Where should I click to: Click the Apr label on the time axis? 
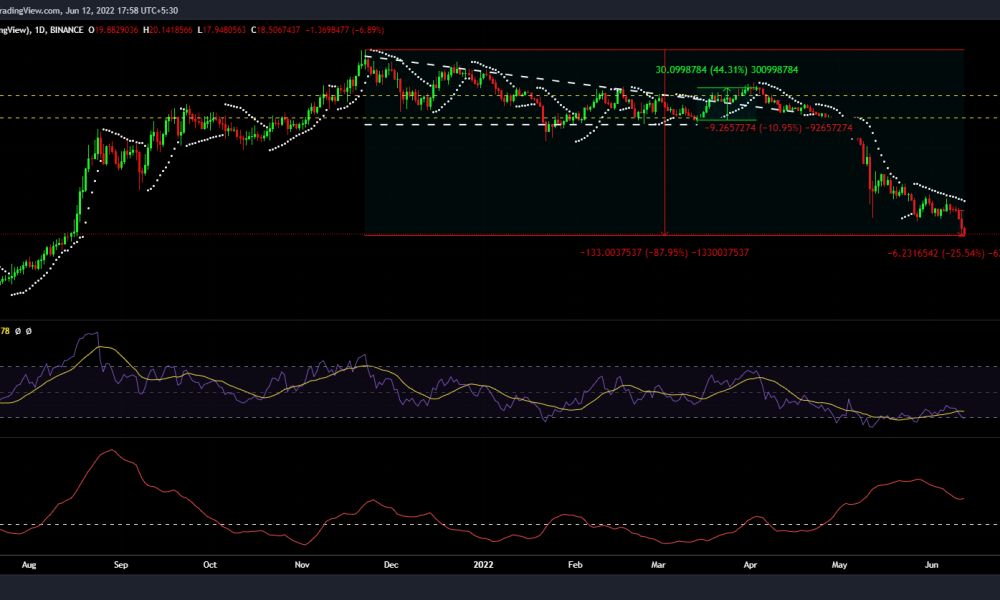[751, 565]
